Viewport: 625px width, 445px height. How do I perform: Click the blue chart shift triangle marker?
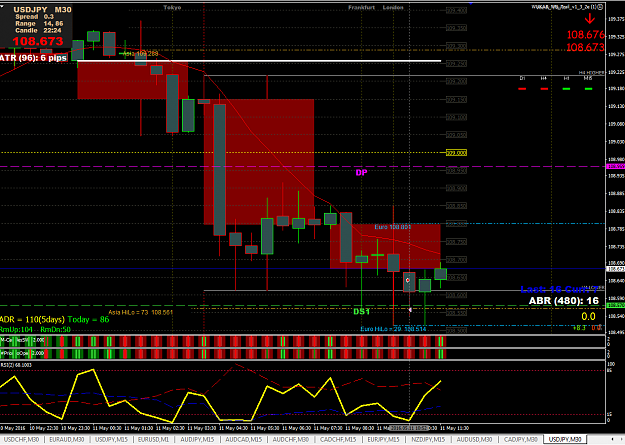471,3
